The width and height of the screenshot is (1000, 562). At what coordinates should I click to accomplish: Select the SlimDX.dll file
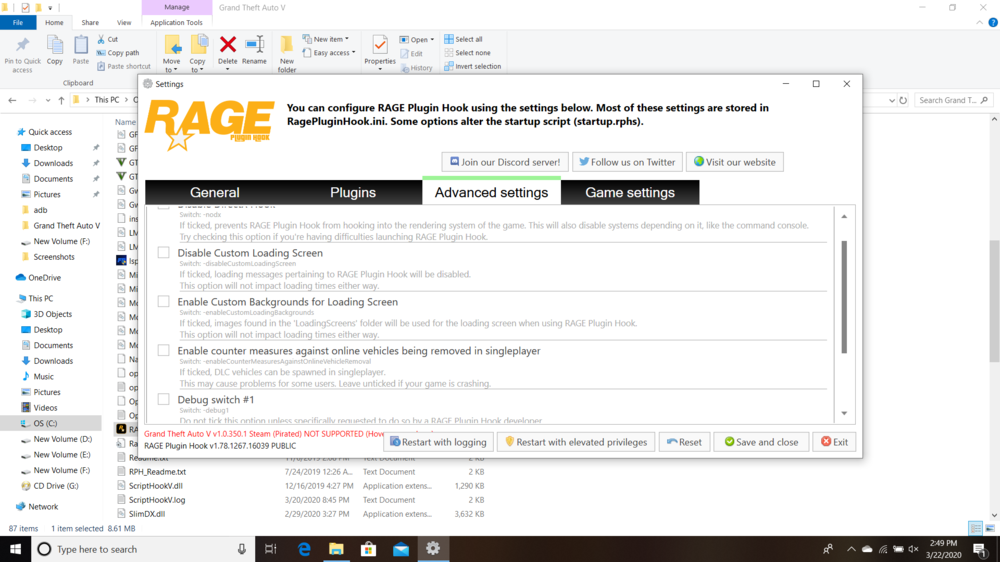[x=147, y=514]
